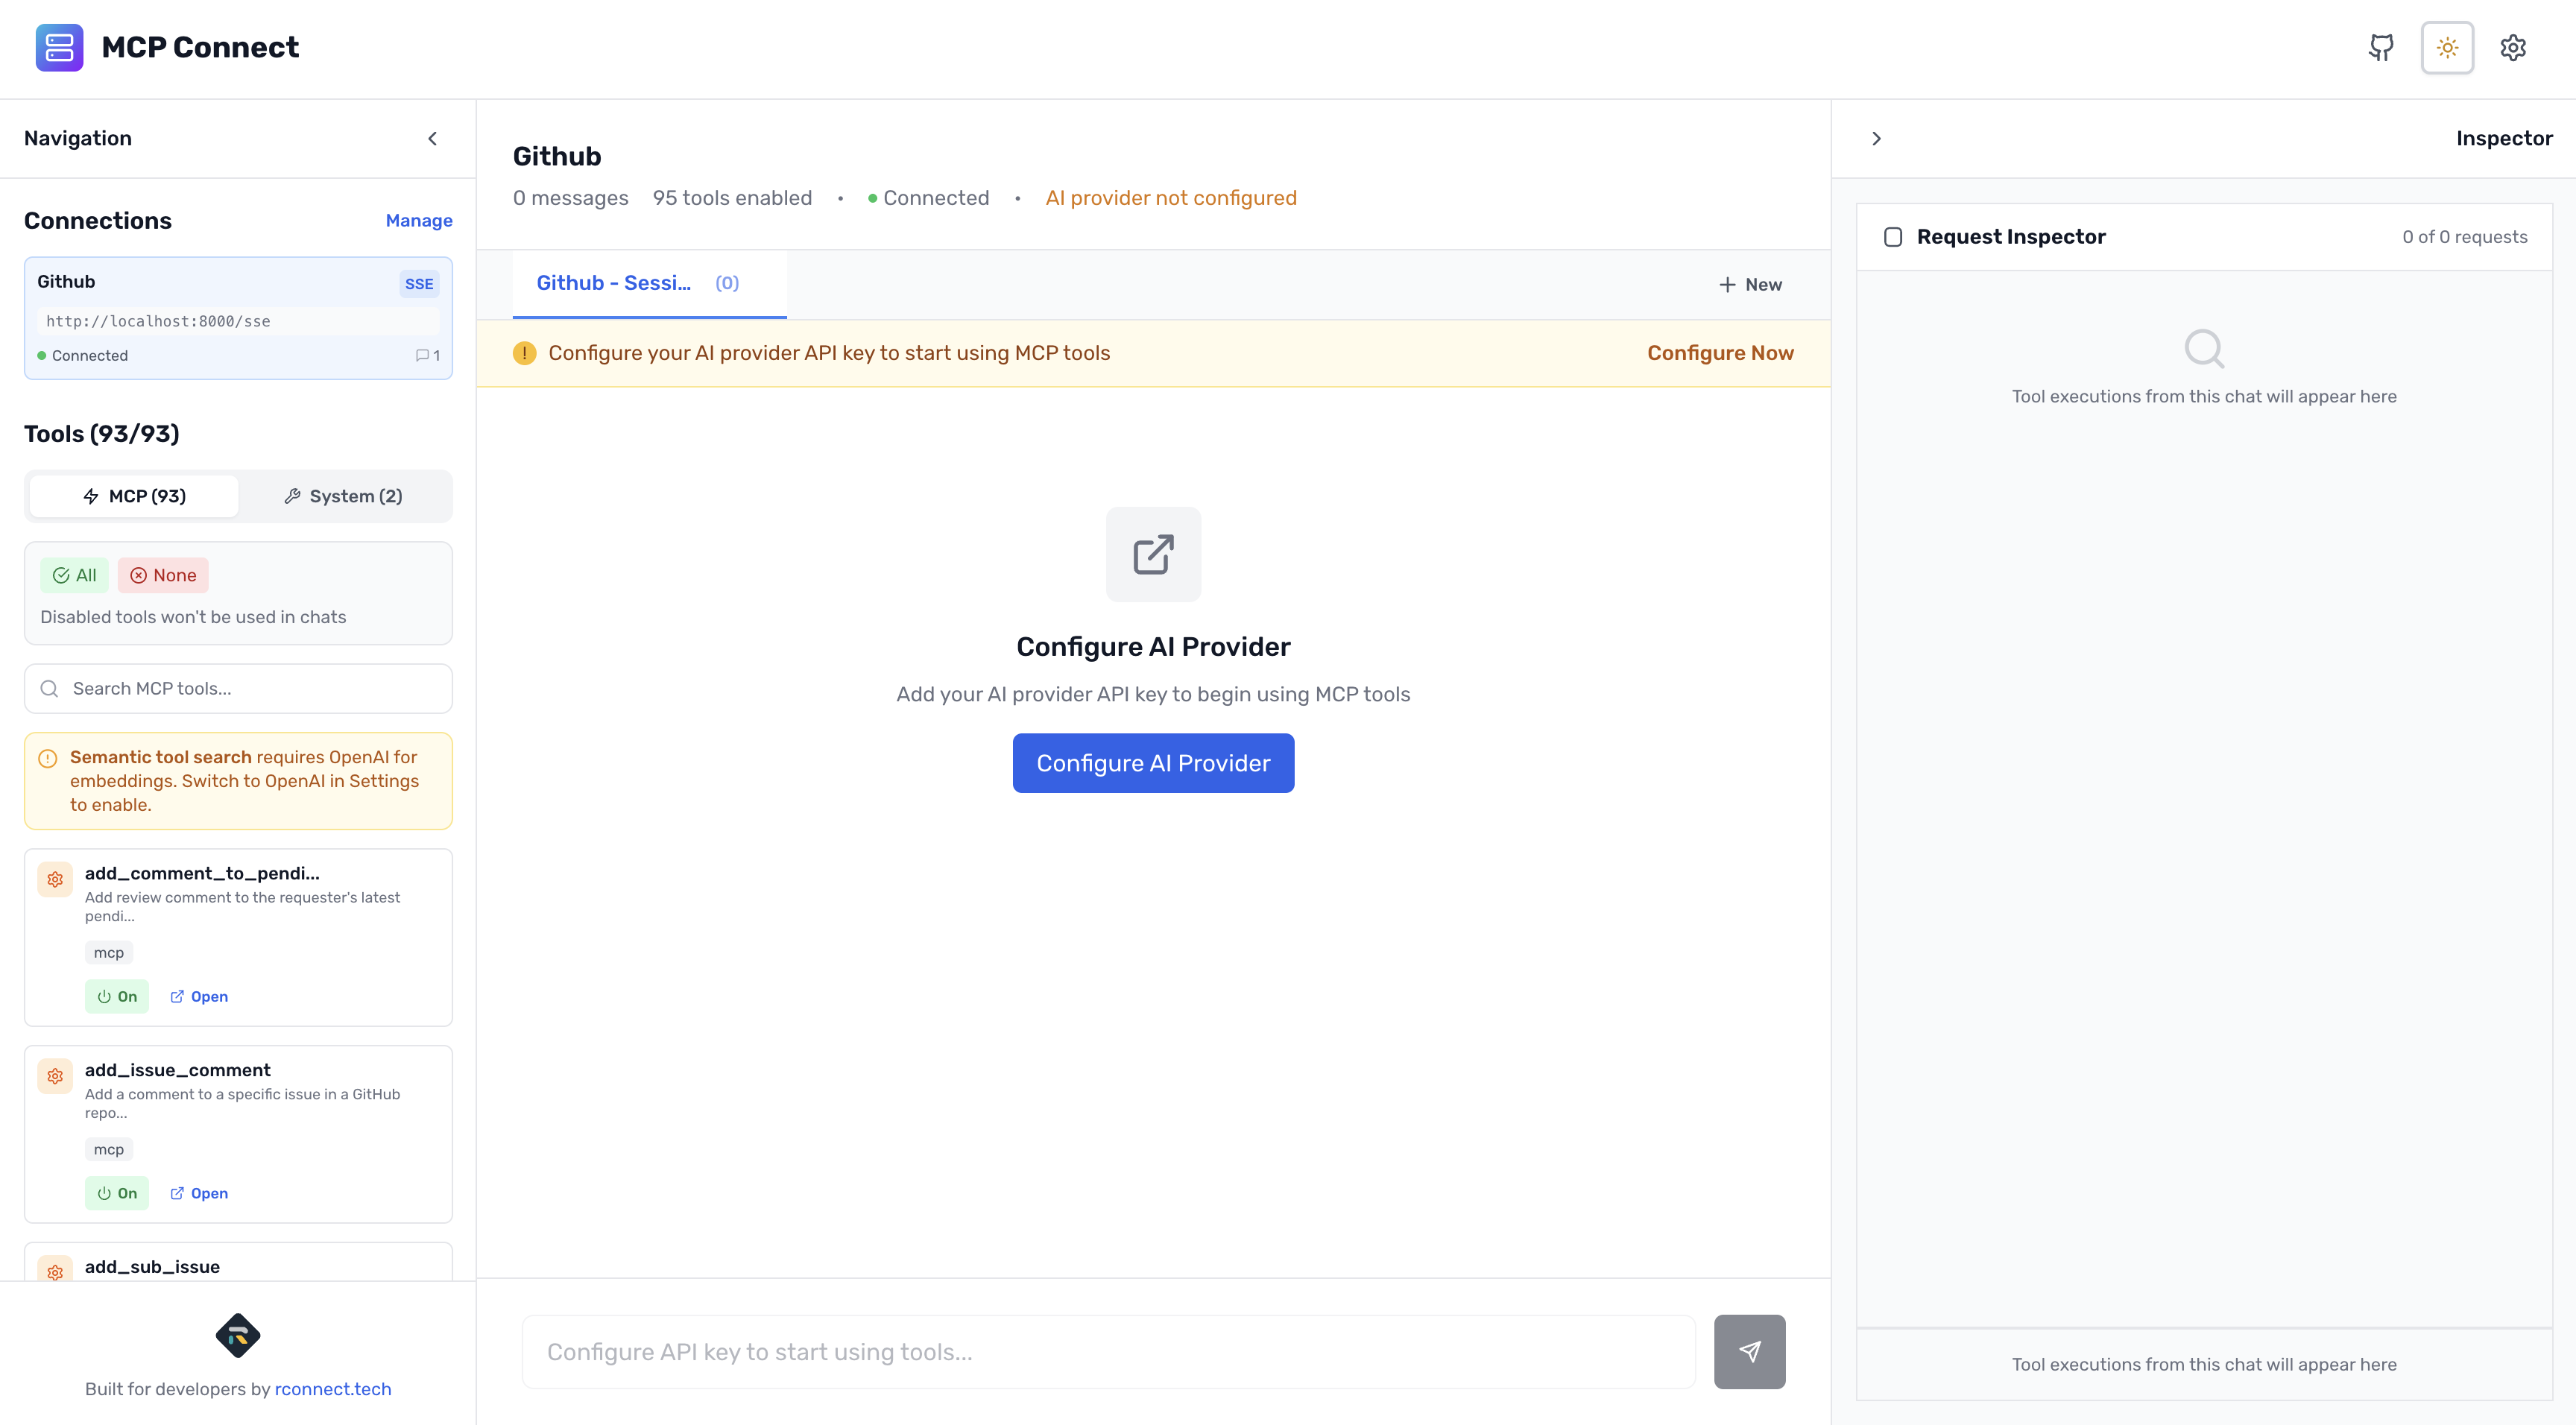Switch to System (2) tools tab
Viewport: 2576px width, 1425px height.
pos(344,496)
